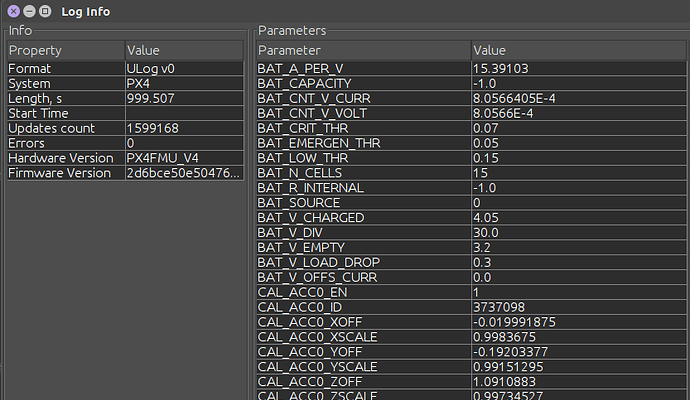This screenshot has width=690, height=400.
Task: Select the CAL_ACC0_XOFF parameter
Action: (363, 323)
